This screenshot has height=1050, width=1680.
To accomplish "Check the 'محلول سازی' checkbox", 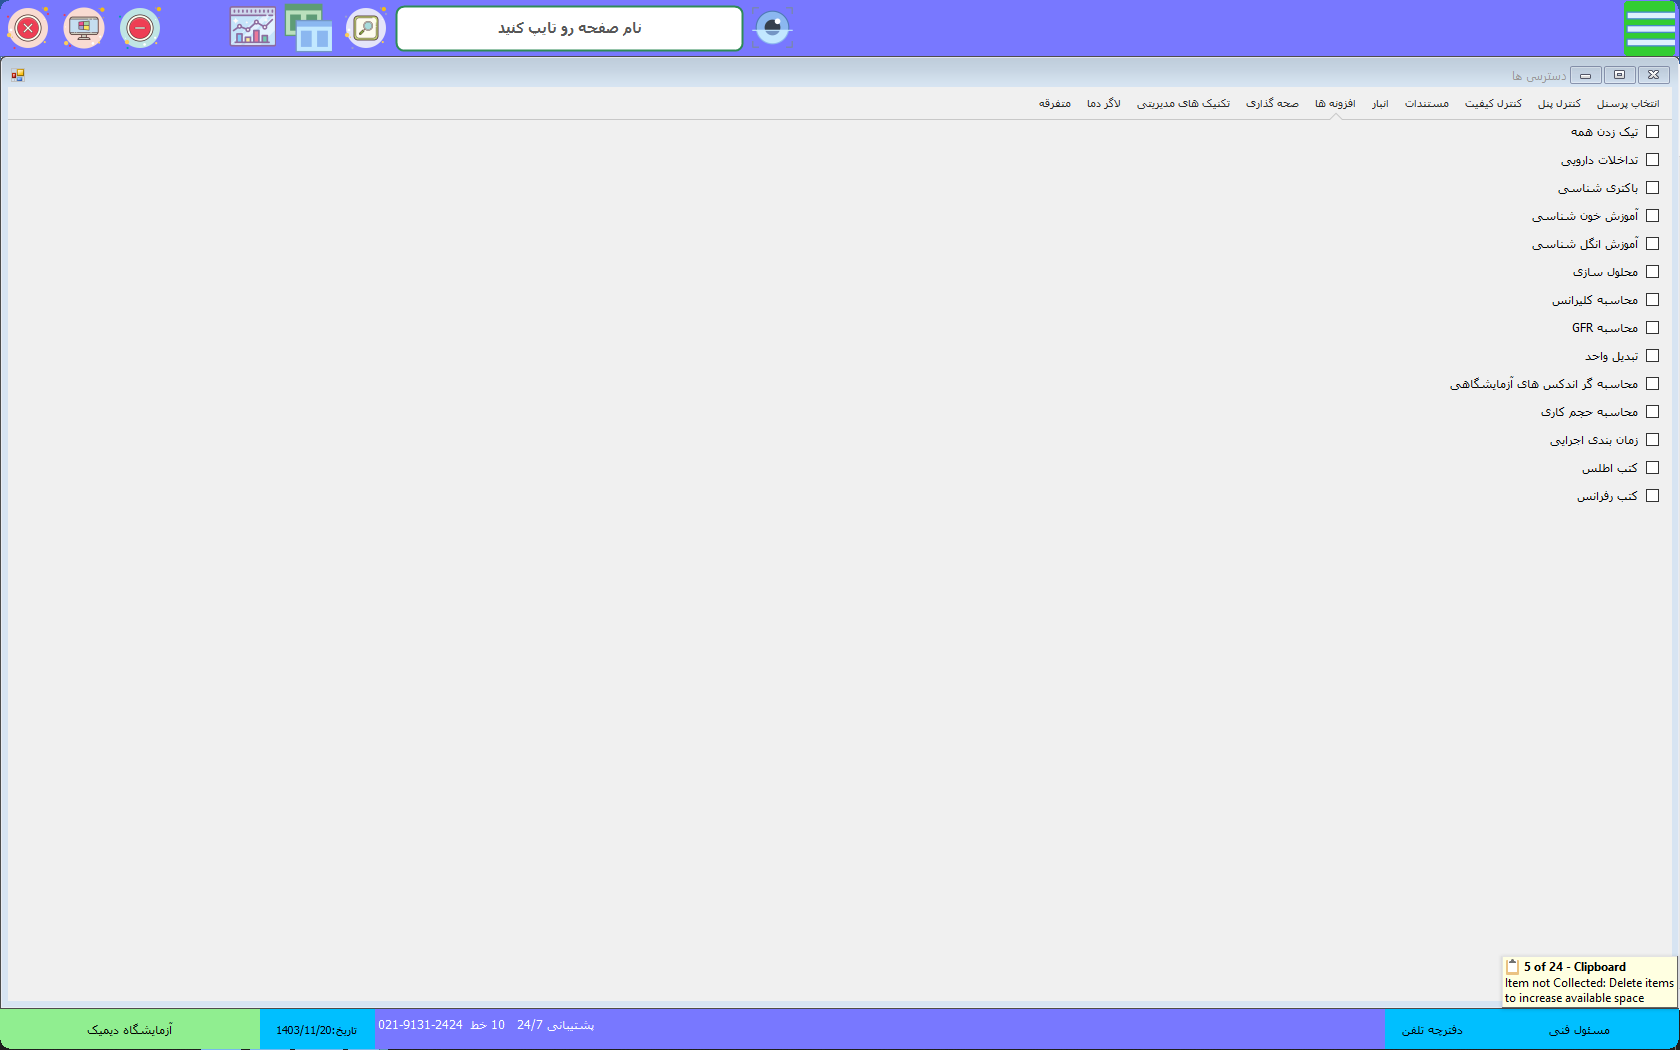I will tap(1652, 272).
